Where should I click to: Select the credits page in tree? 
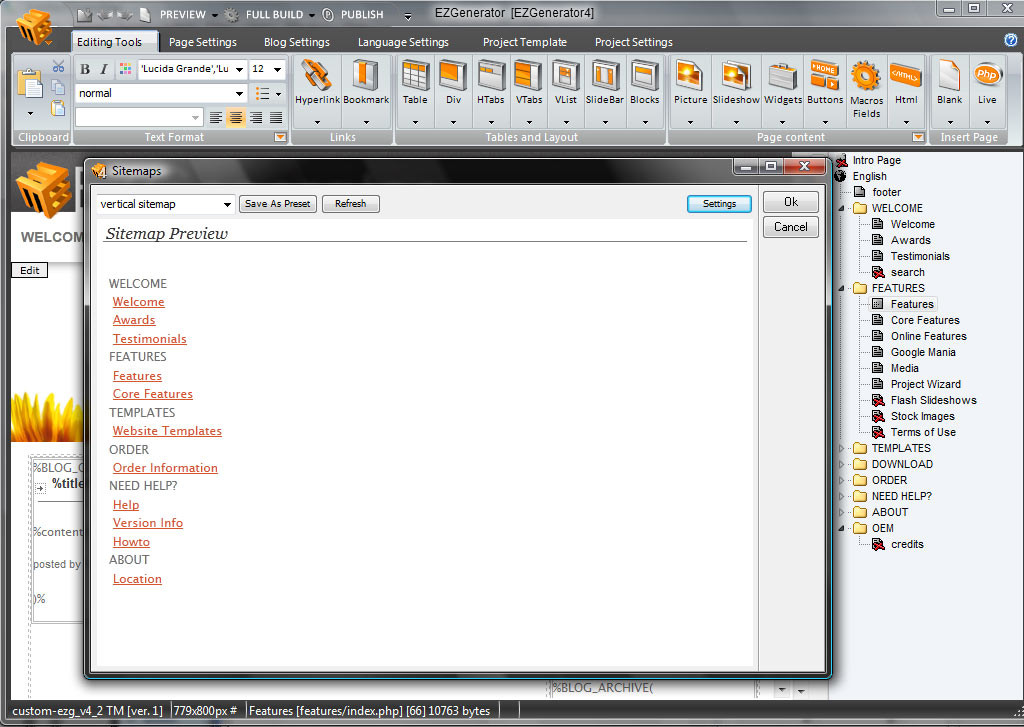[x=907, y=545]
